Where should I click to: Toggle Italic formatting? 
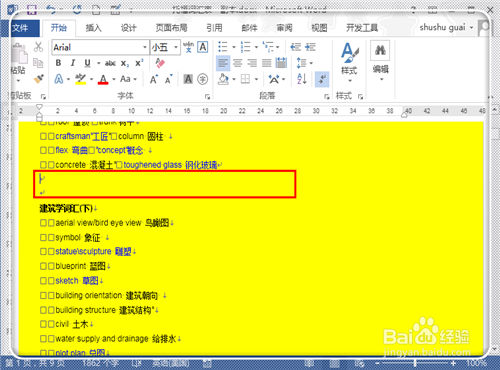coord(73,63)
